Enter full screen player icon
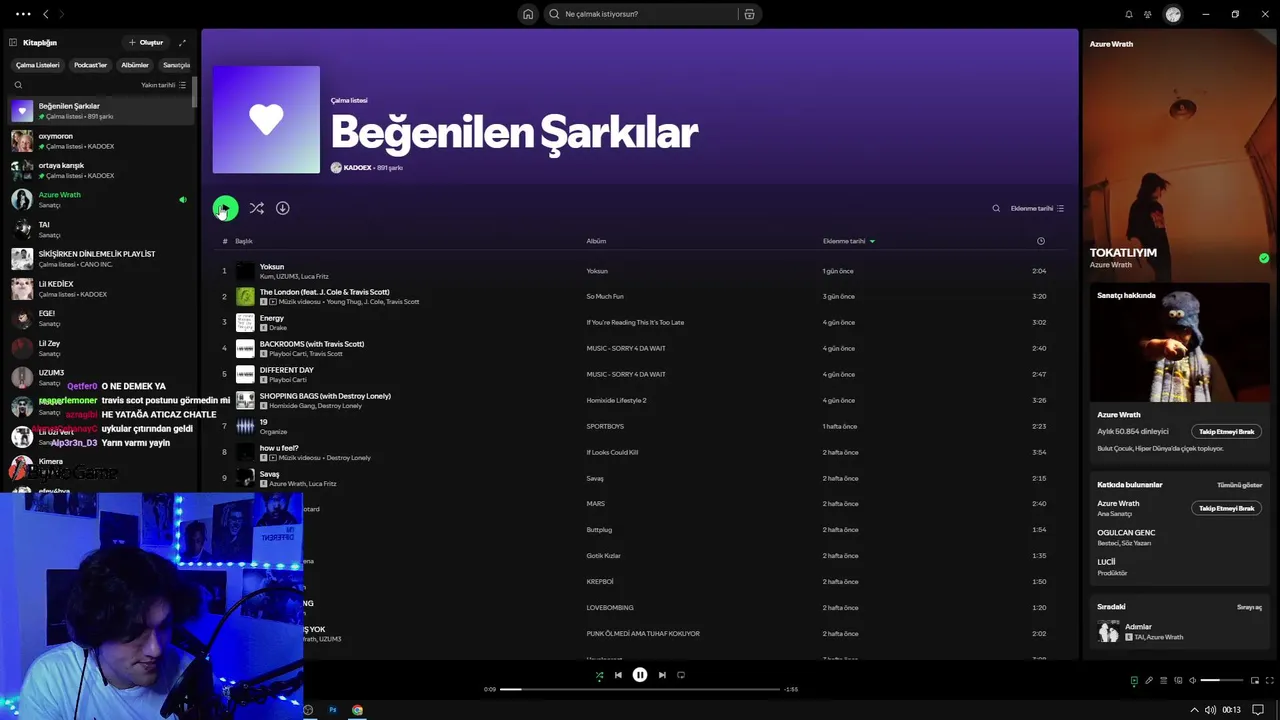1280x720 pixels. tap(1269, 681)
